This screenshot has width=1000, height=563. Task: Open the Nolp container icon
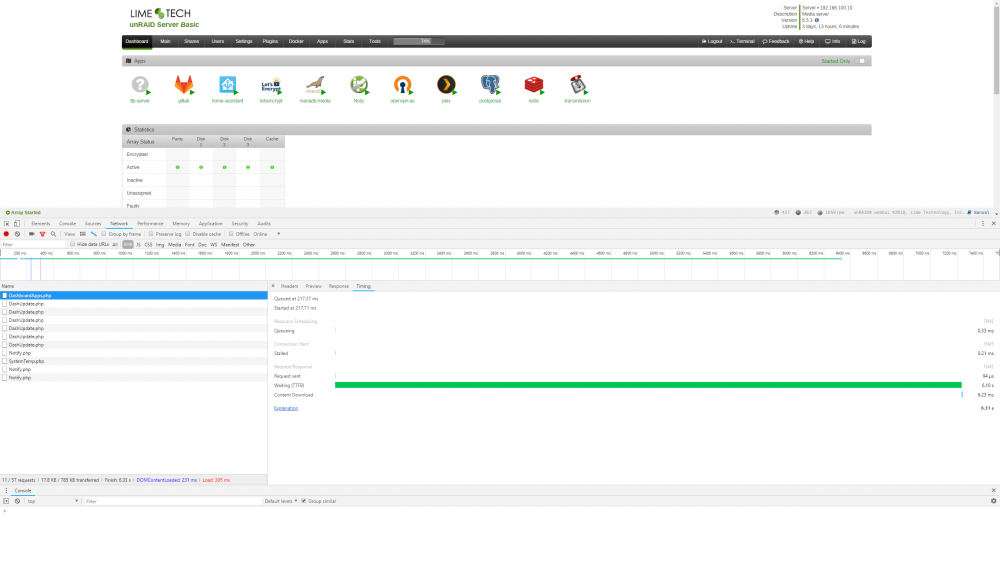[x=358, y=85]
